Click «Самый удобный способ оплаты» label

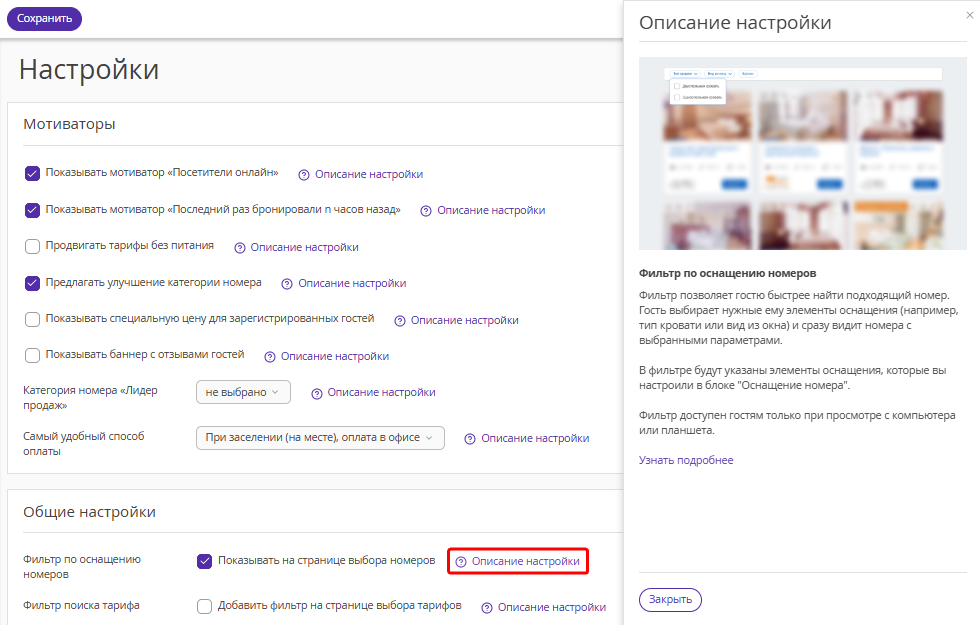(x=84, y=444)
